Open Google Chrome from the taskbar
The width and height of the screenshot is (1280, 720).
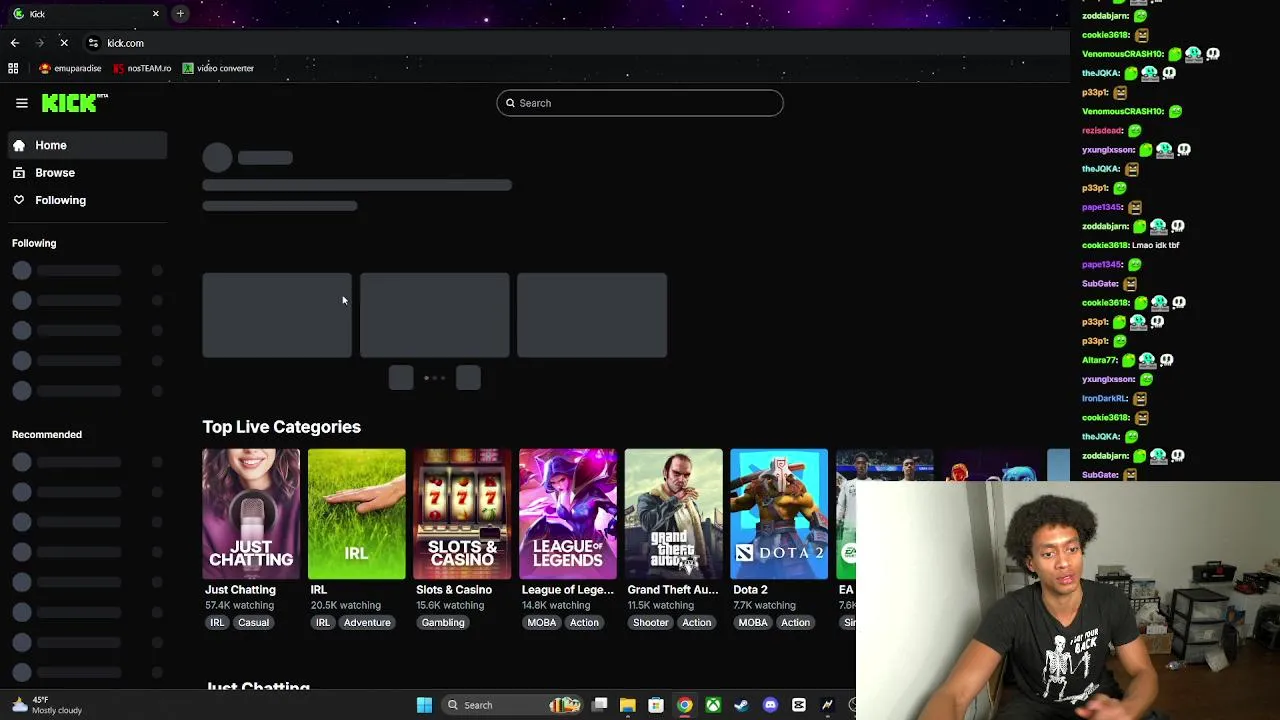(684, 705)
